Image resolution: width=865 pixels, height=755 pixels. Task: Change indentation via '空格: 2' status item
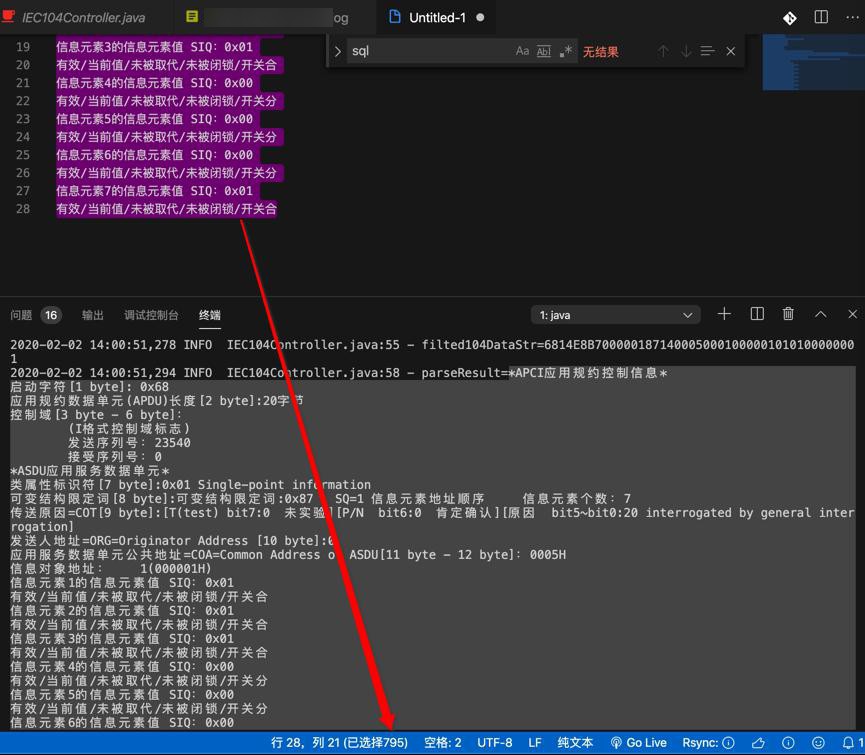tap(442, 743)
